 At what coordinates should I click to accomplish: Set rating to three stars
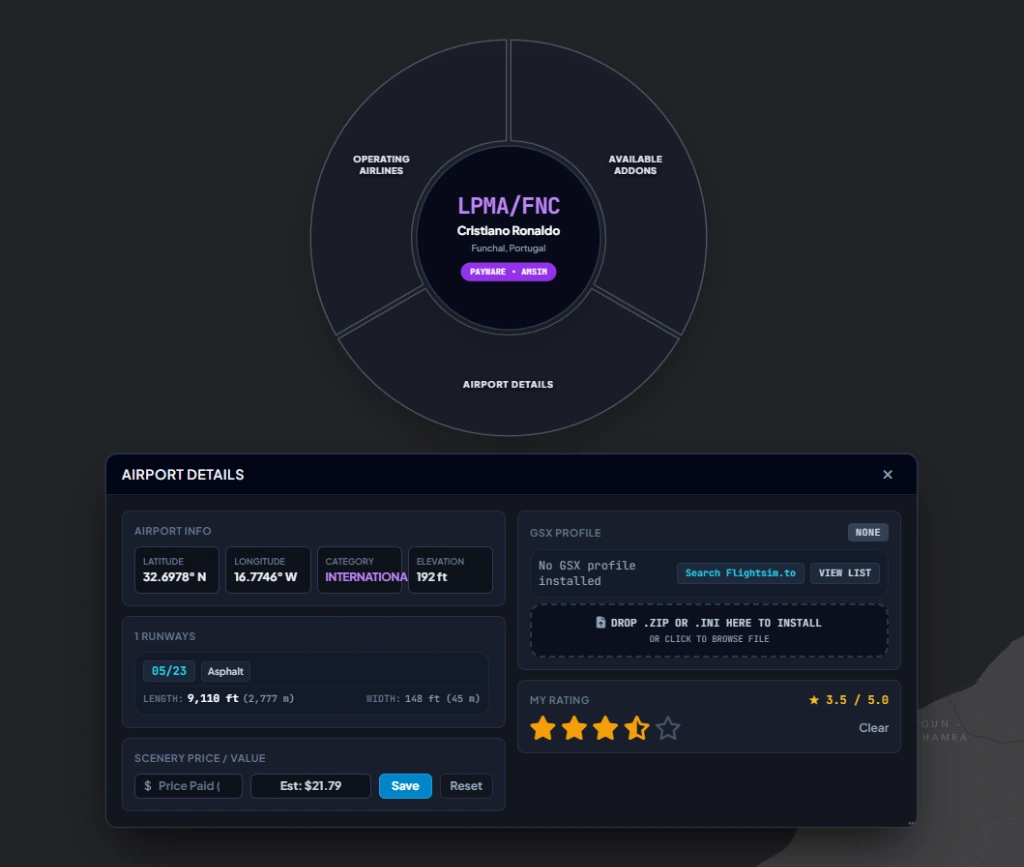pyautogui.click(x=605, y=728)
